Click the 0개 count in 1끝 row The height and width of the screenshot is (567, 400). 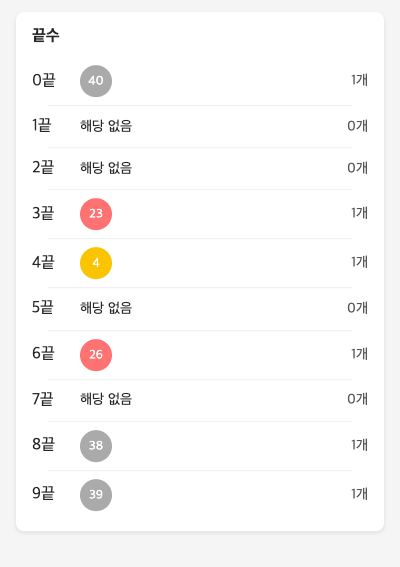358,126
